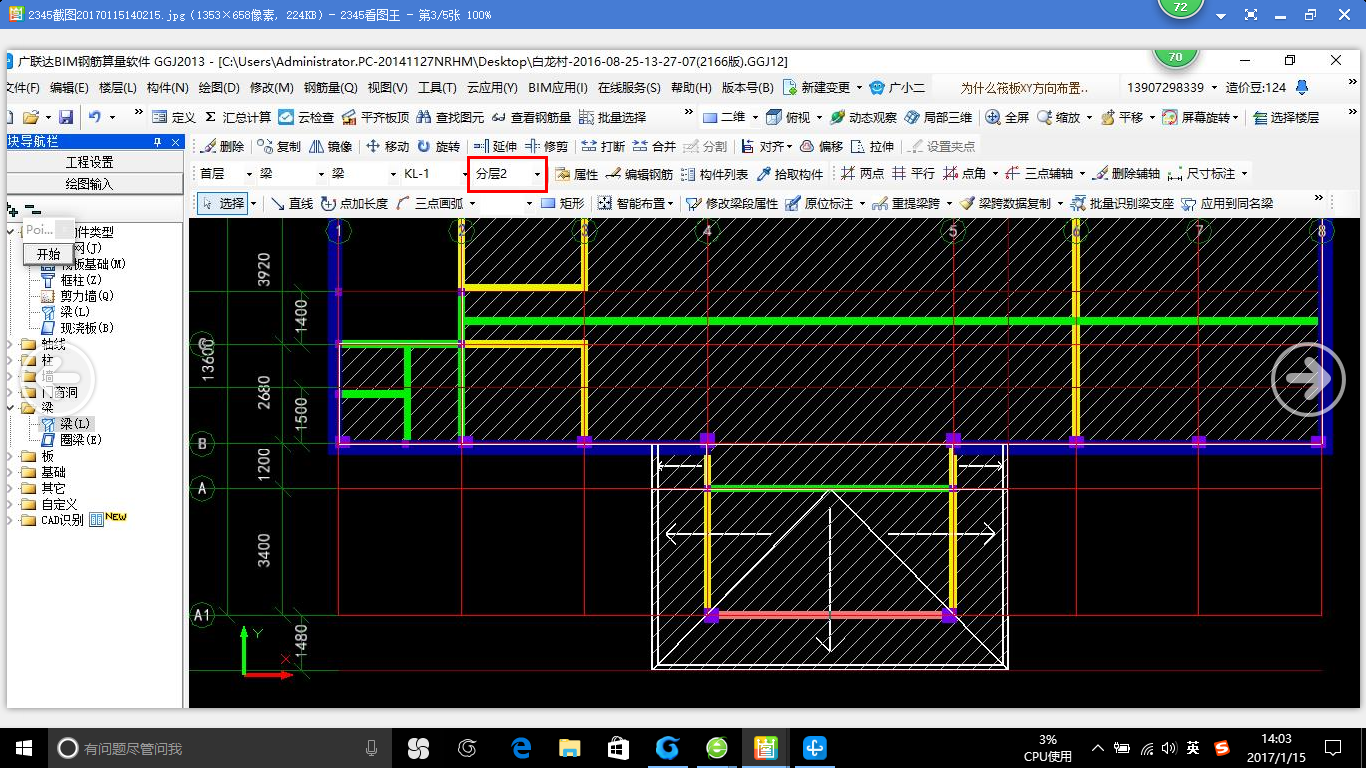
Task: Open 云检查 cloud check tool
Action: click(306, 117)
